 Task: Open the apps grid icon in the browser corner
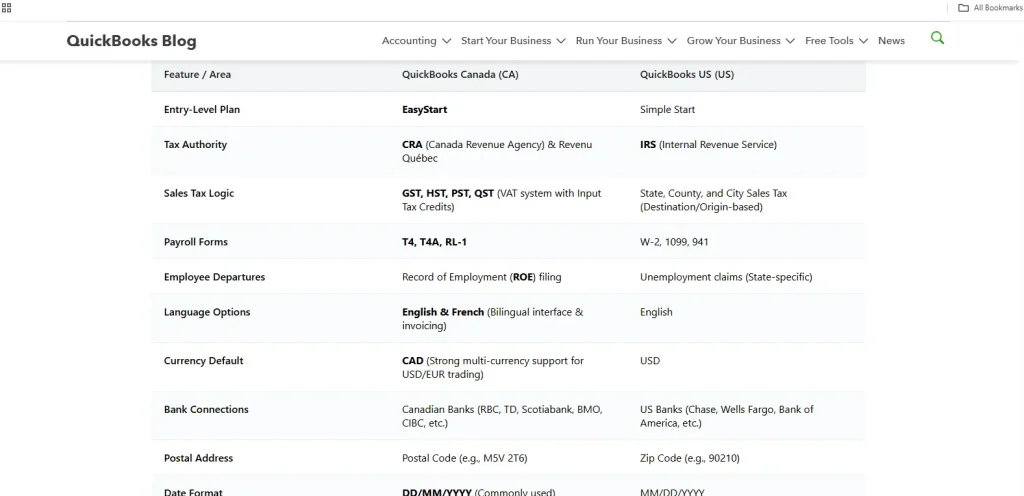click(x=7, y=8)
